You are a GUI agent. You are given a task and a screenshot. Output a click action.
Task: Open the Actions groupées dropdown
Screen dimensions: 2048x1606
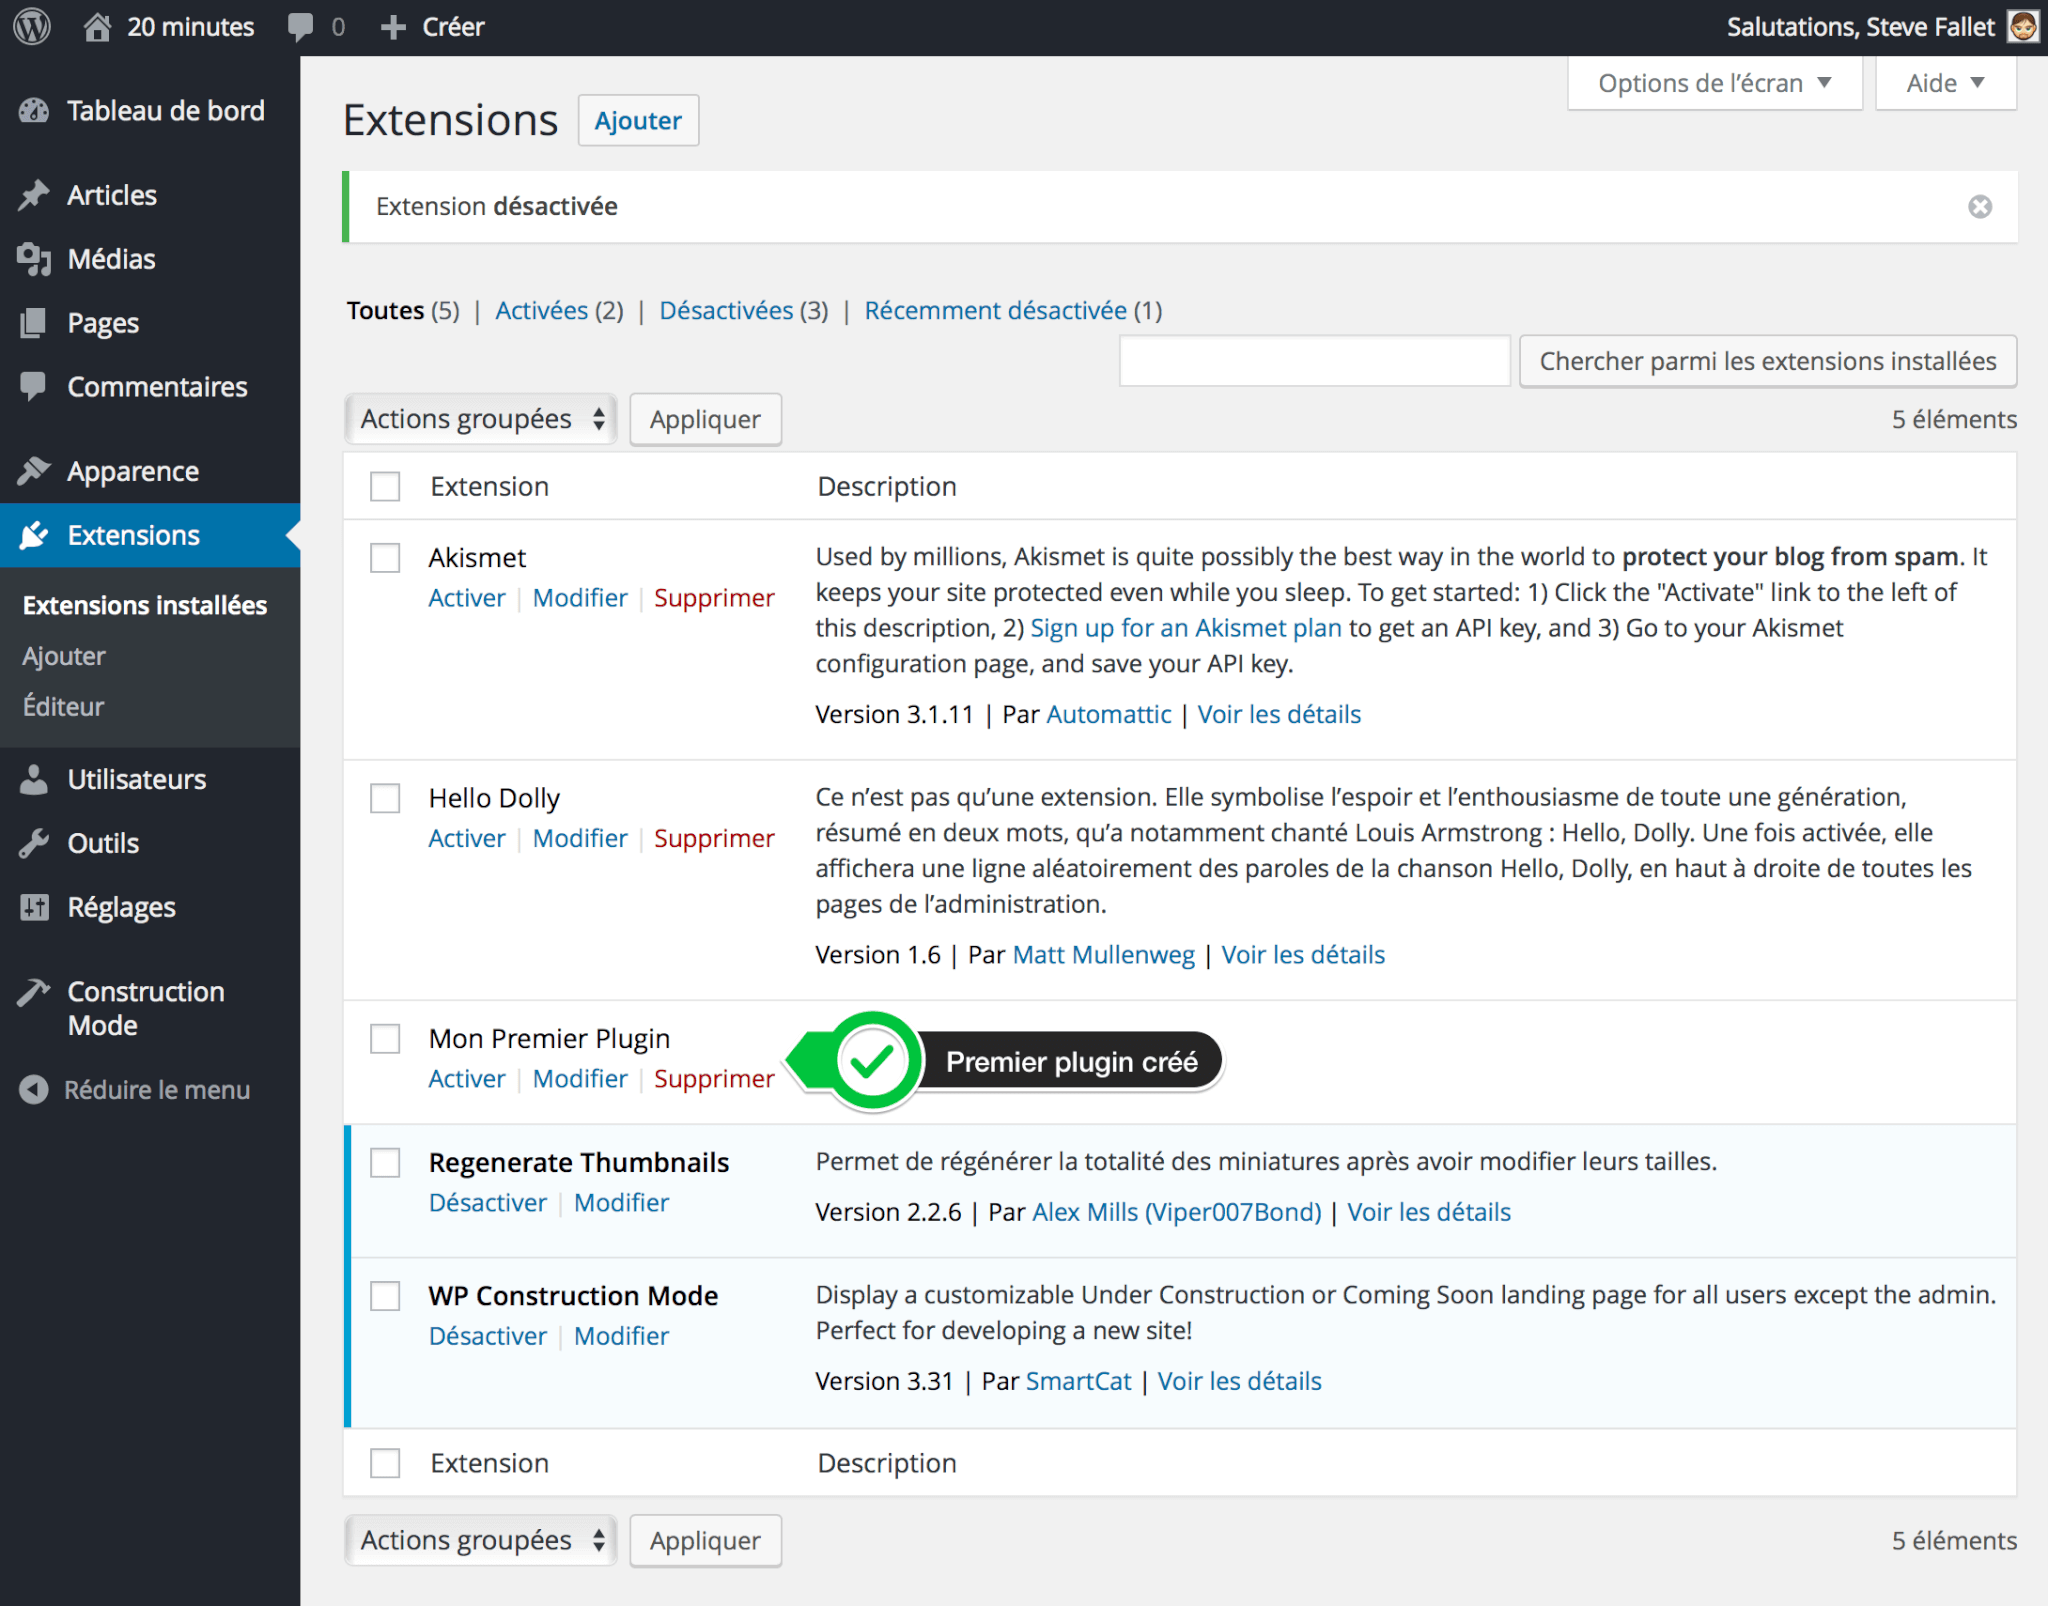(480, 418)
